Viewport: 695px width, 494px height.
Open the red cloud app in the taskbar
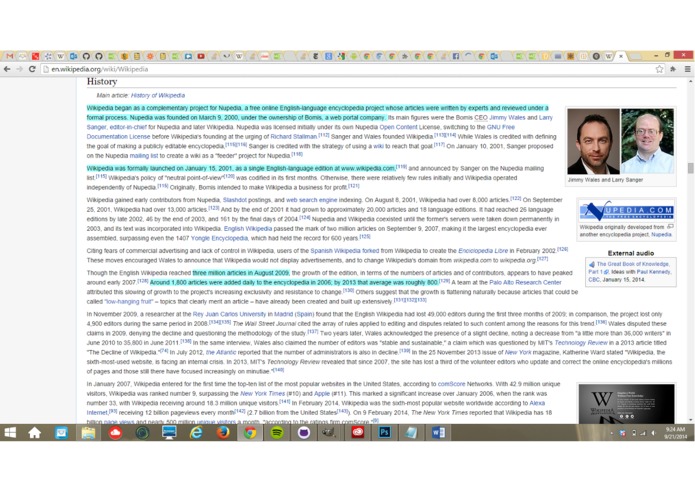pyautogui.click(x=115, y=432)
